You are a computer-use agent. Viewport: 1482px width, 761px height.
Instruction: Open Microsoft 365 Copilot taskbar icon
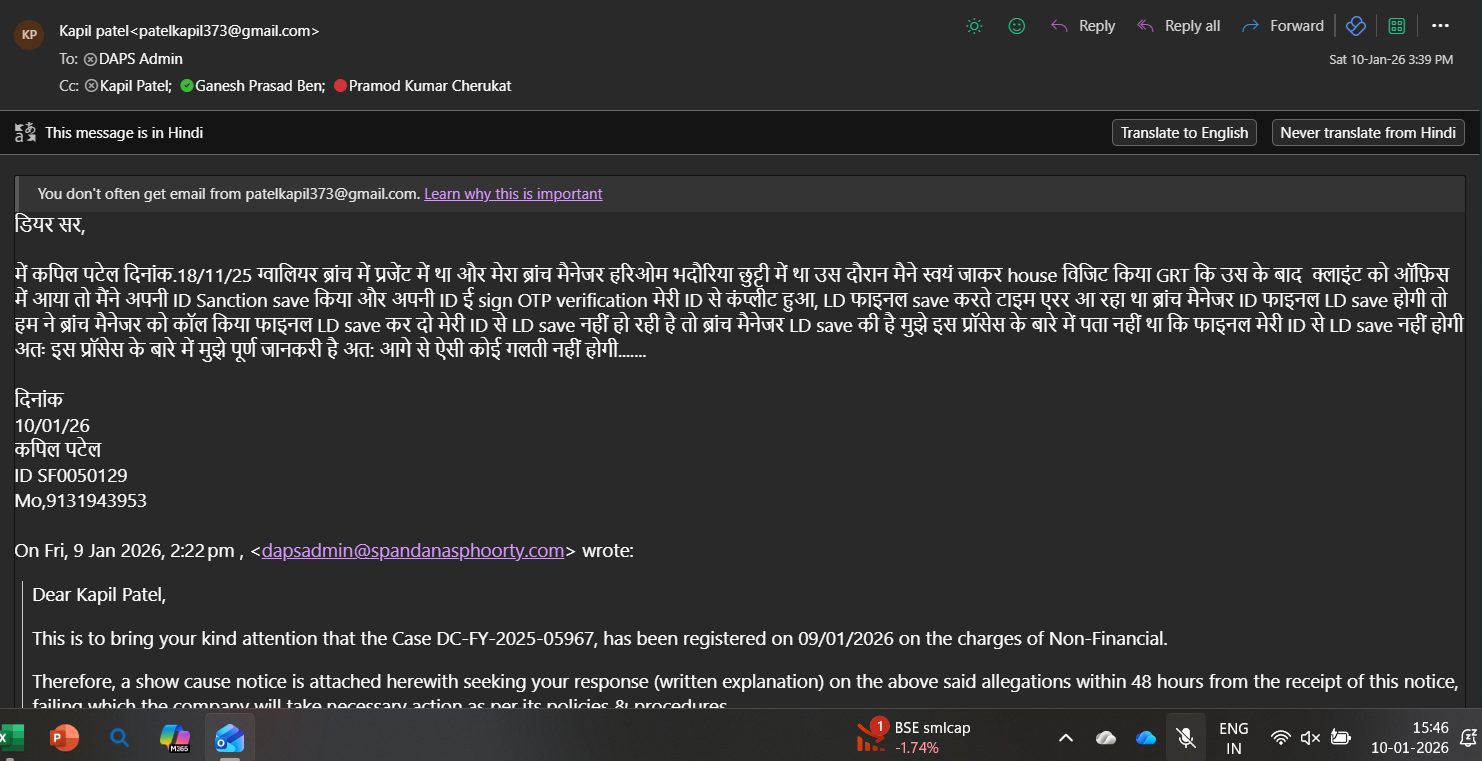(175, 738)
